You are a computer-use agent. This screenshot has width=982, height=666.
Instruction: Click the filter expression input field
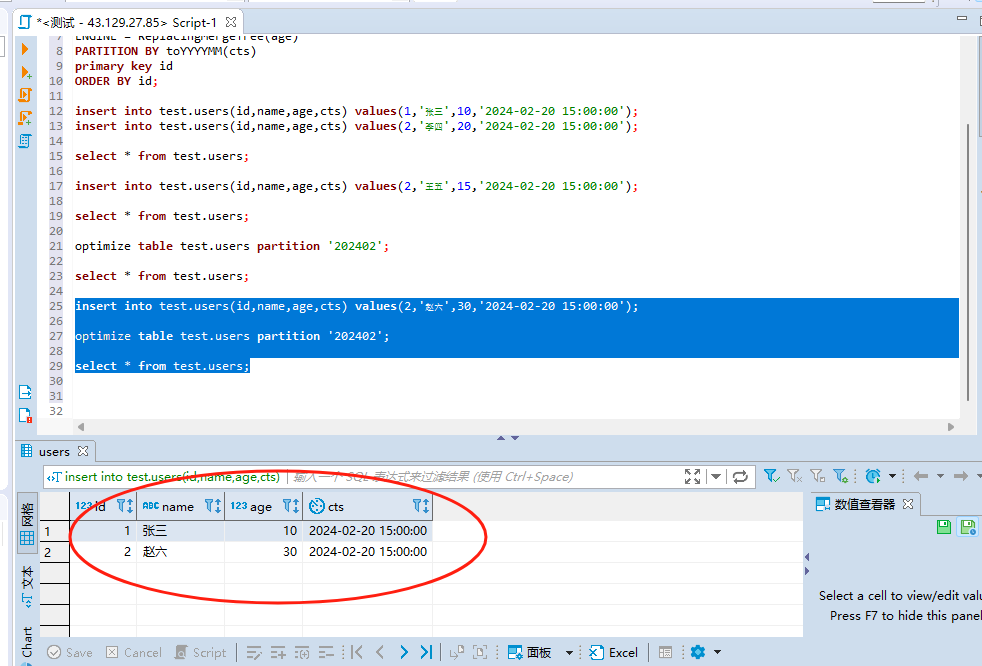[480, 477]
